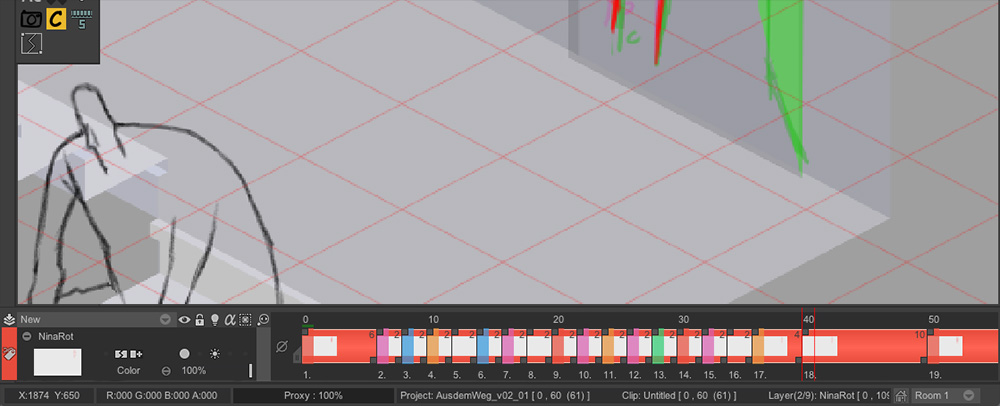Open the Color blending mode menu
This screenshot has width=1000, height=406.
(128, 370)
